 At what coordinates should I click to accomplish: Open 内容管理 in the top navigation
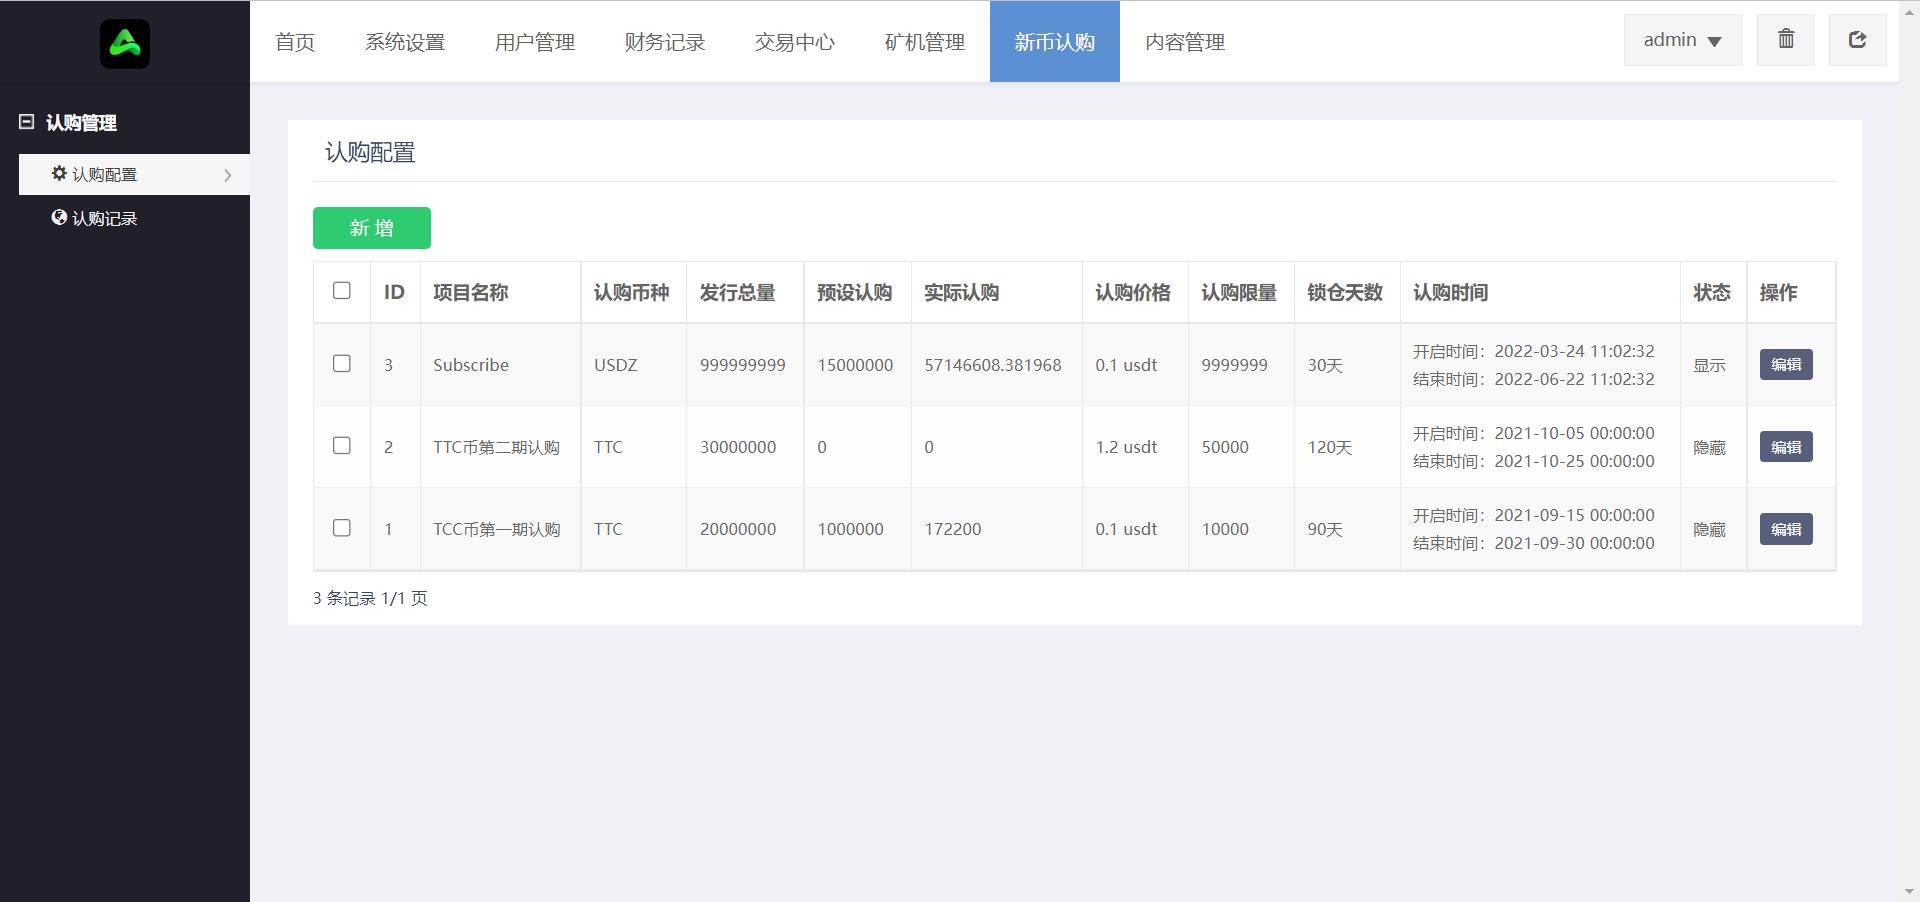click(1185, 42)
